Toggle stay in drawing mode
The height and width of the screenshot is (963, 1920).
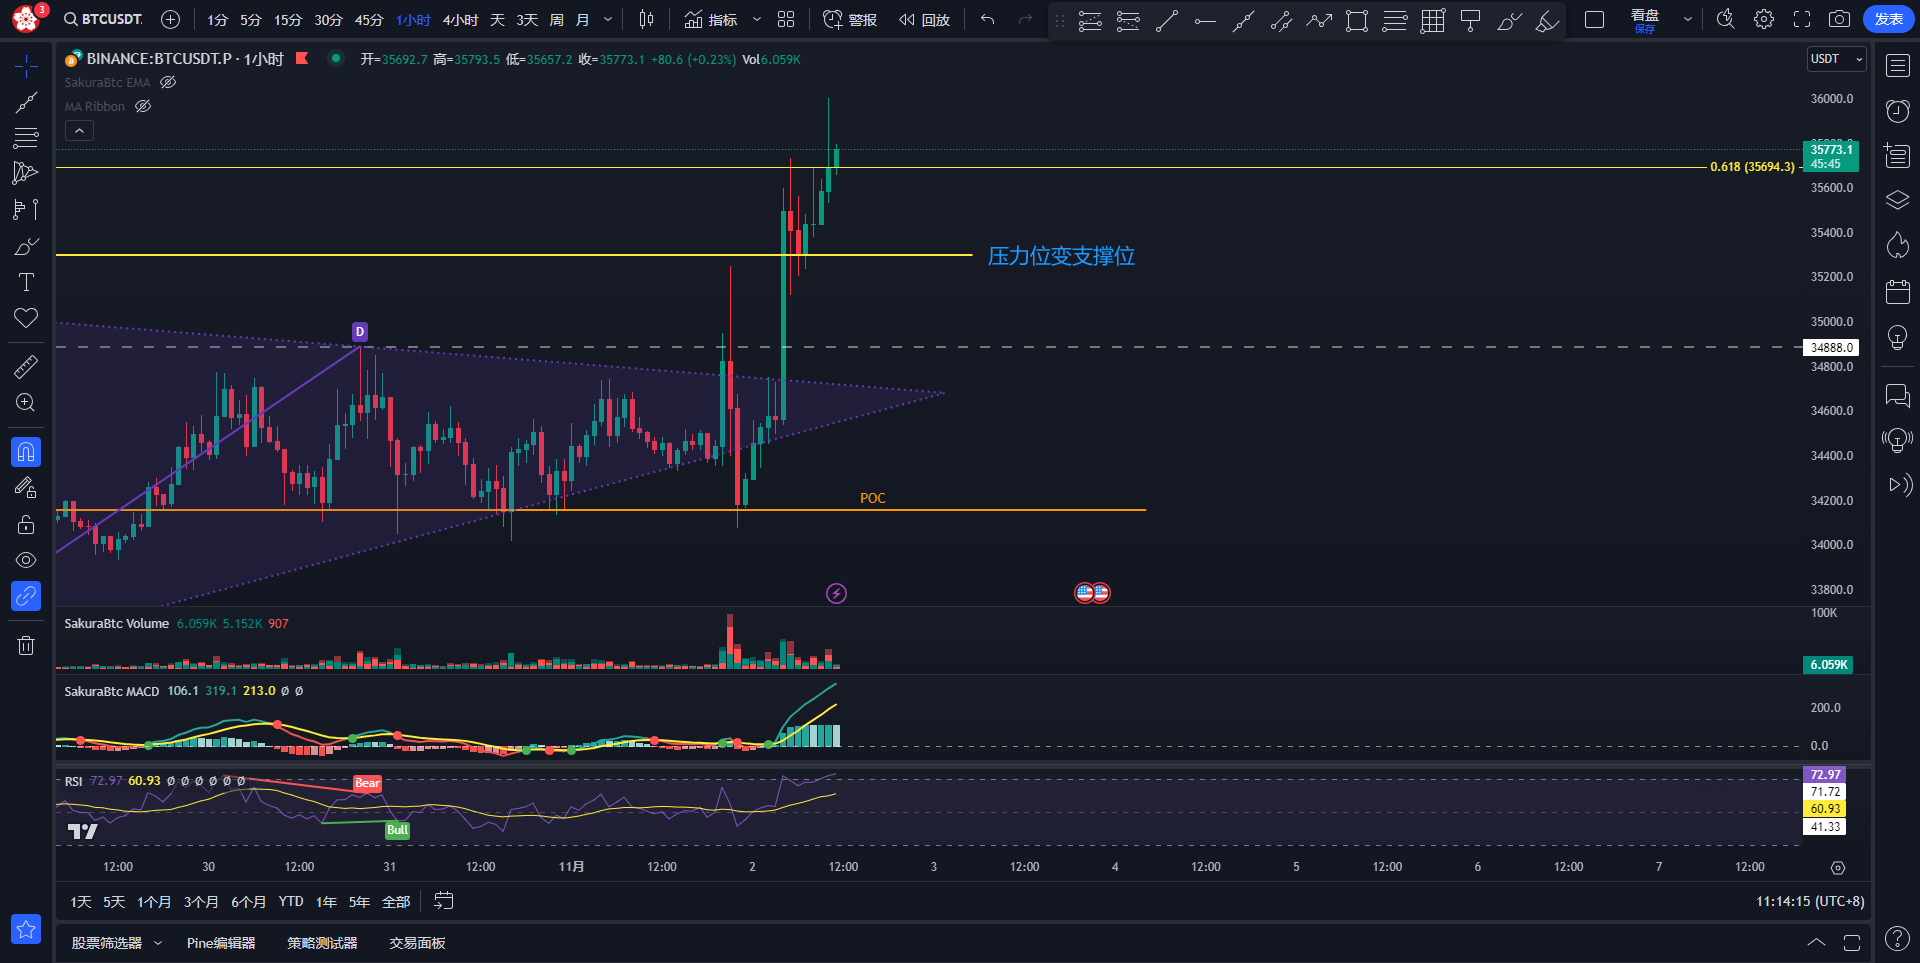pyautogui.click(x=26, y=488)
